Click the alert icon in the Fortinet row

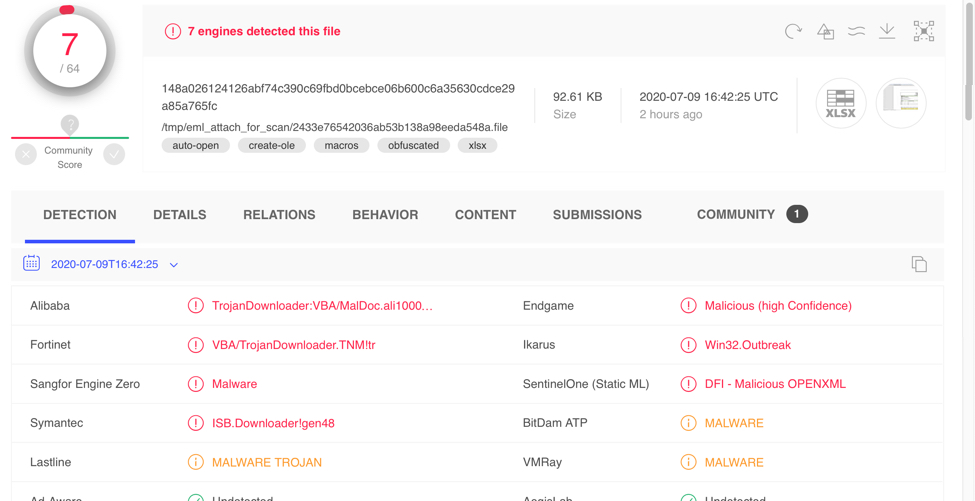coord(195,344)
